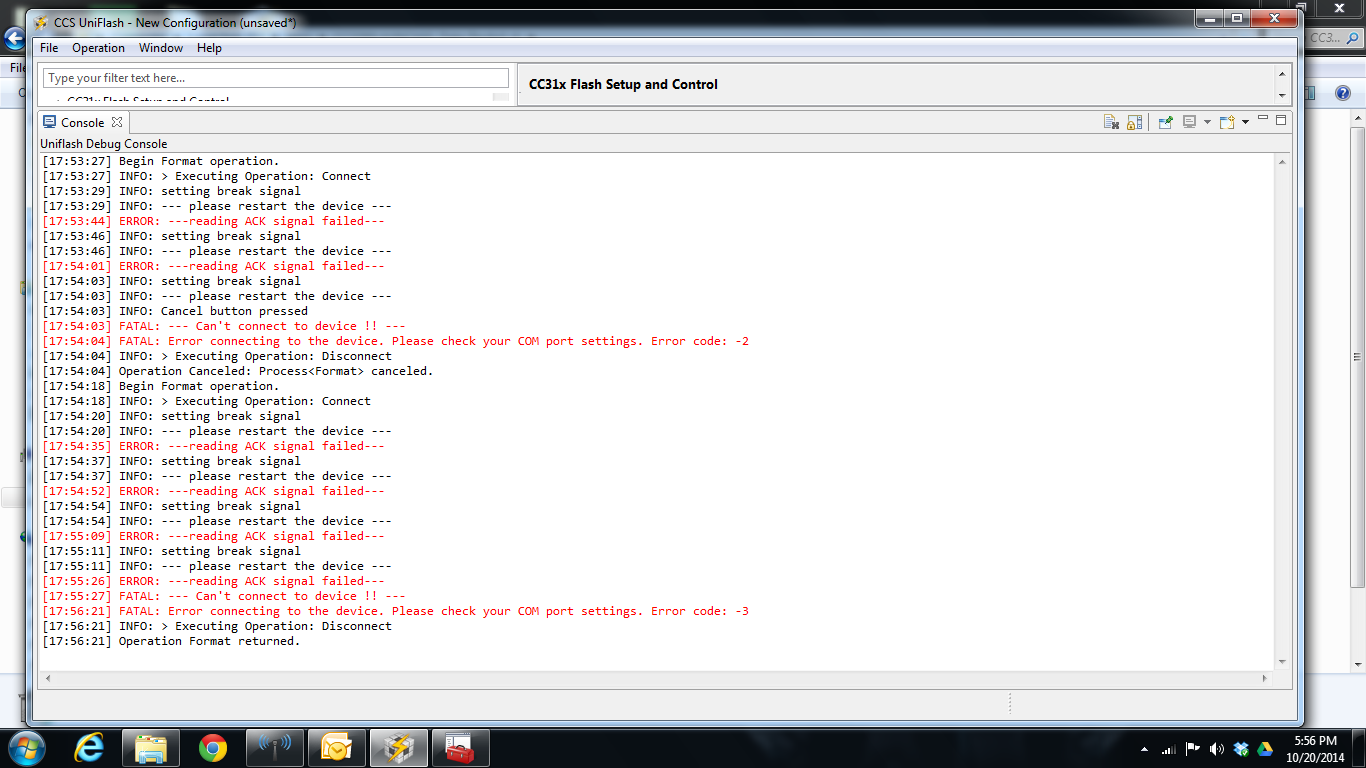Toggle Scroll Lock in the Console toolbar
The image size is (1366, 768).
pyautogui.click(x=1134, y=122)
